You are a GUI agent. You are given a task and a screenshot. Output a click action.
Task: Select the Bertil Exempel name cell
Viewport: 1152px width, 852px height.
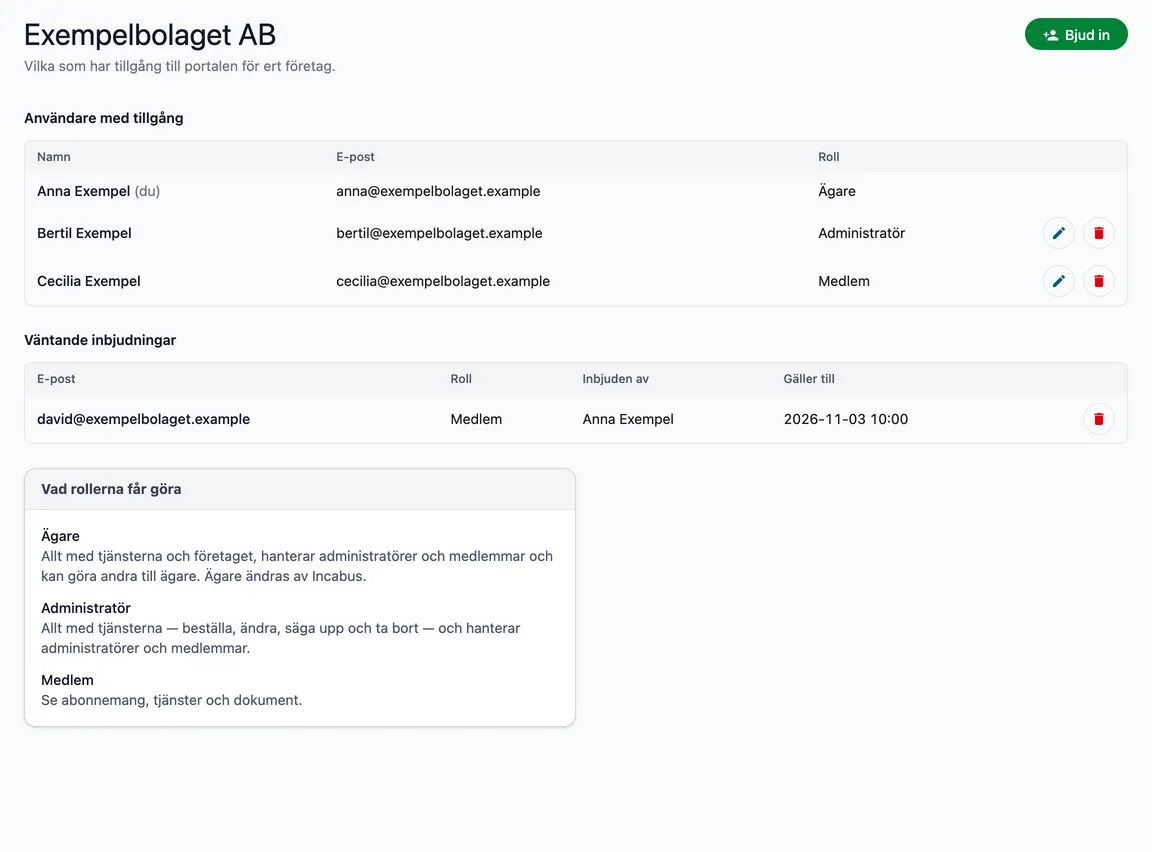[x=84, y=233]
